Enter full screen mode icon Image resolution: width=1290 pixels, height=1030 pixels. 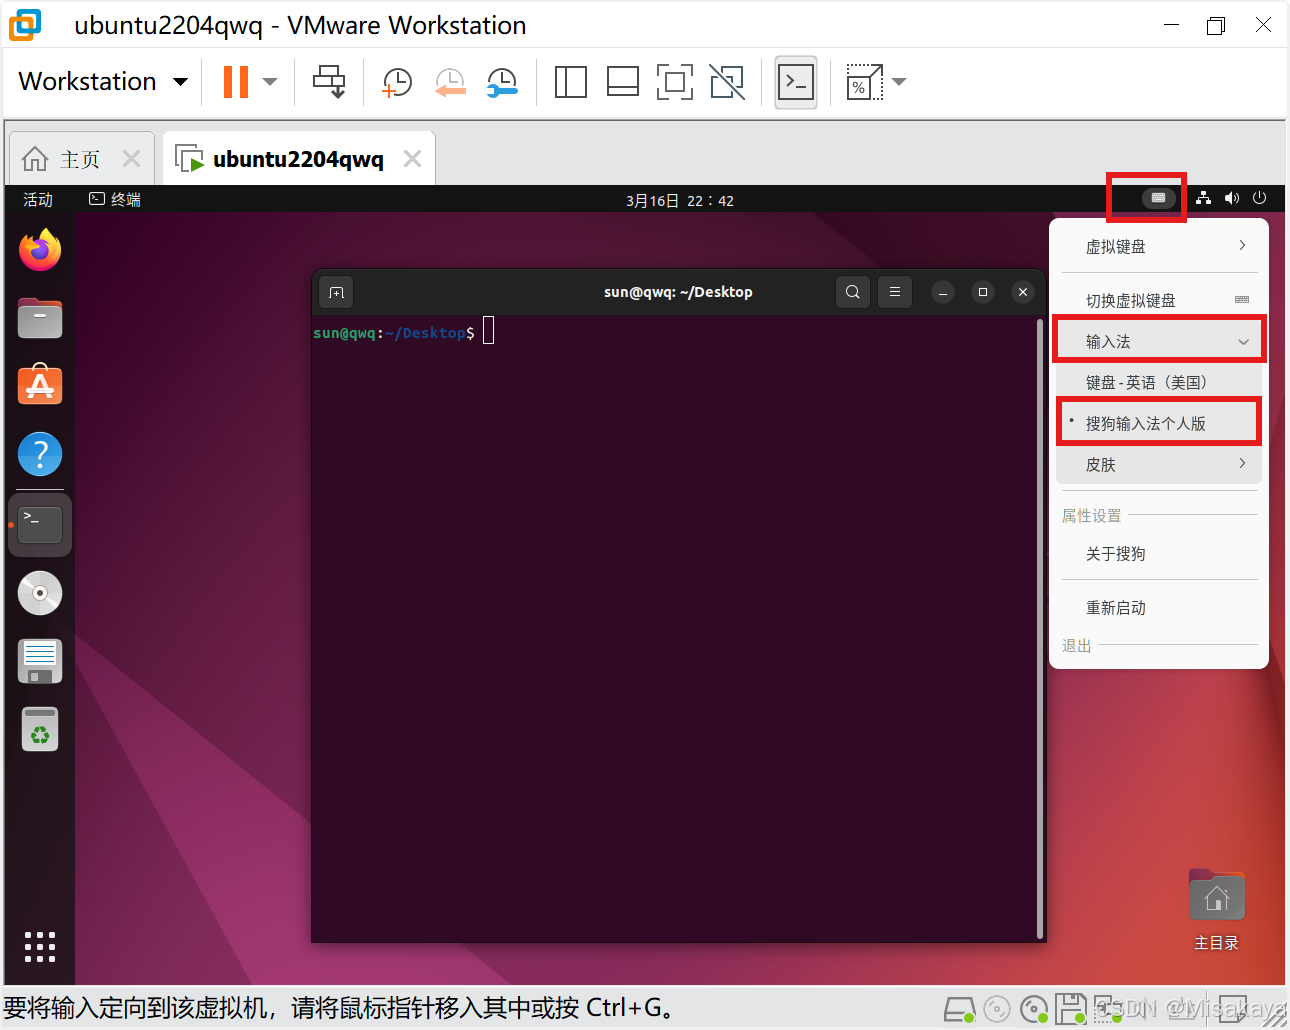tap(675, 82)
